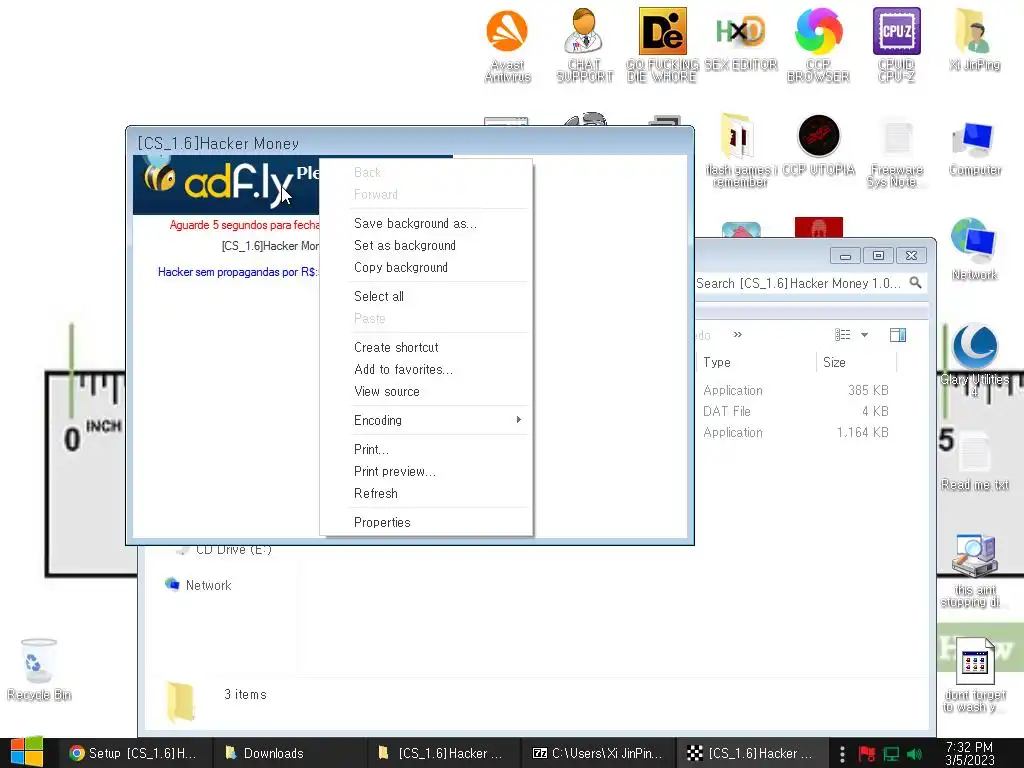The image size is (1024, 768).
Task: Select the 385 KB Application row
Action: pos(795,390)
